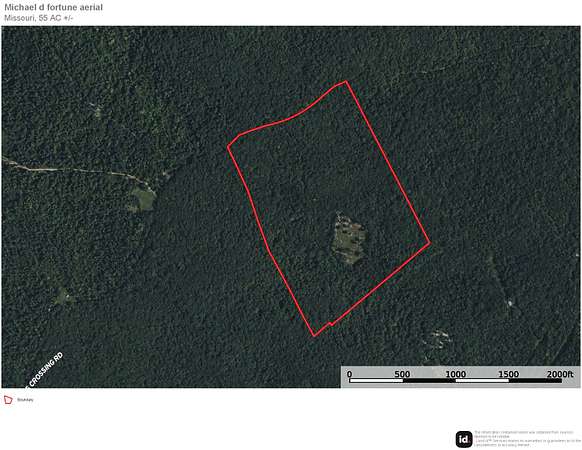Click the 0 mark on scale bar
Image resolution: width=582 pixels, height=450 pixels.
349,374
